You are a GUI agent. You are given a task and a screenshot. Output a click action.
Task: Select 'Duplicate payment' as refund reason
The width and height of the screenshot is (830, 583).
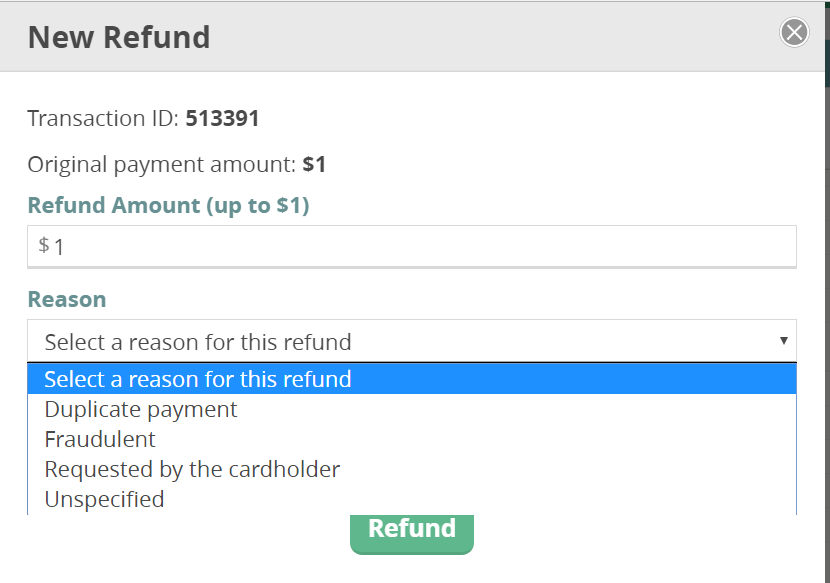[141, 409]
